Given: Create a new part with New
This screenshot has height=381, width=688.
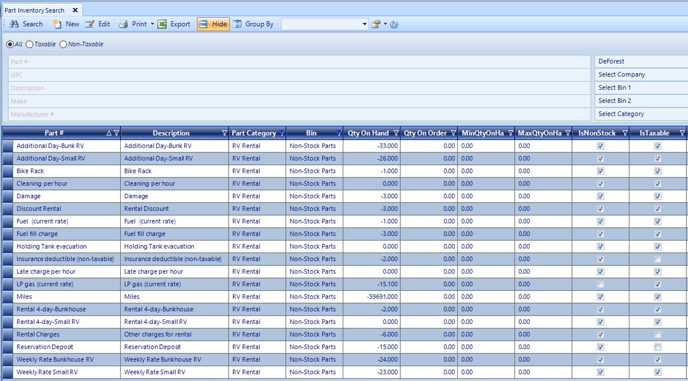Looking at the screenshot, I should point(66,24).
